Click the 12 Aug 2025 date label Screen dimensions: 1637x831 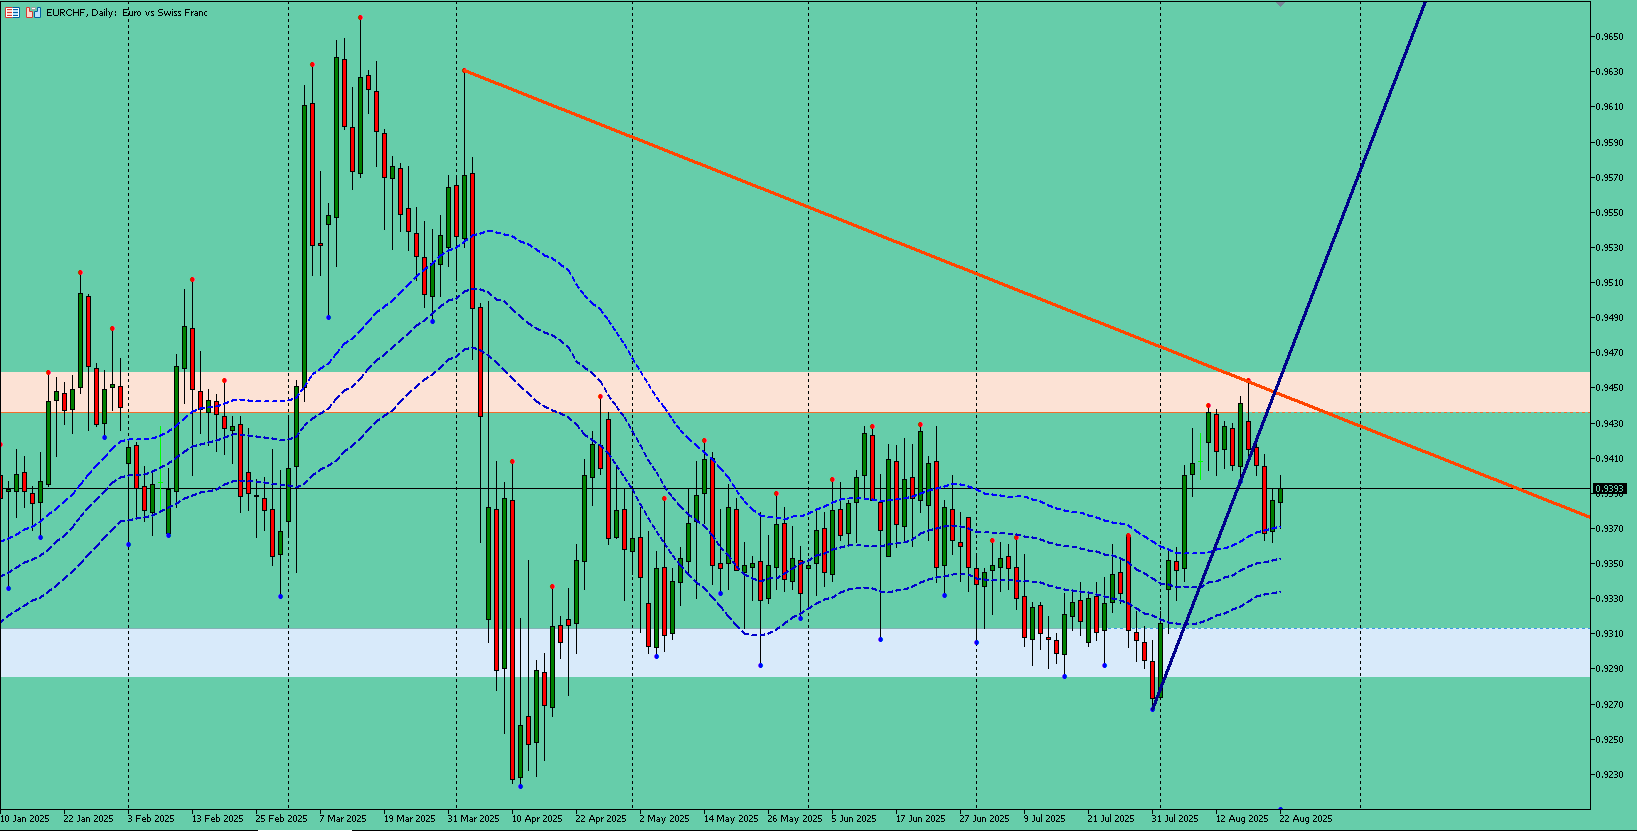pos(1242,819)
